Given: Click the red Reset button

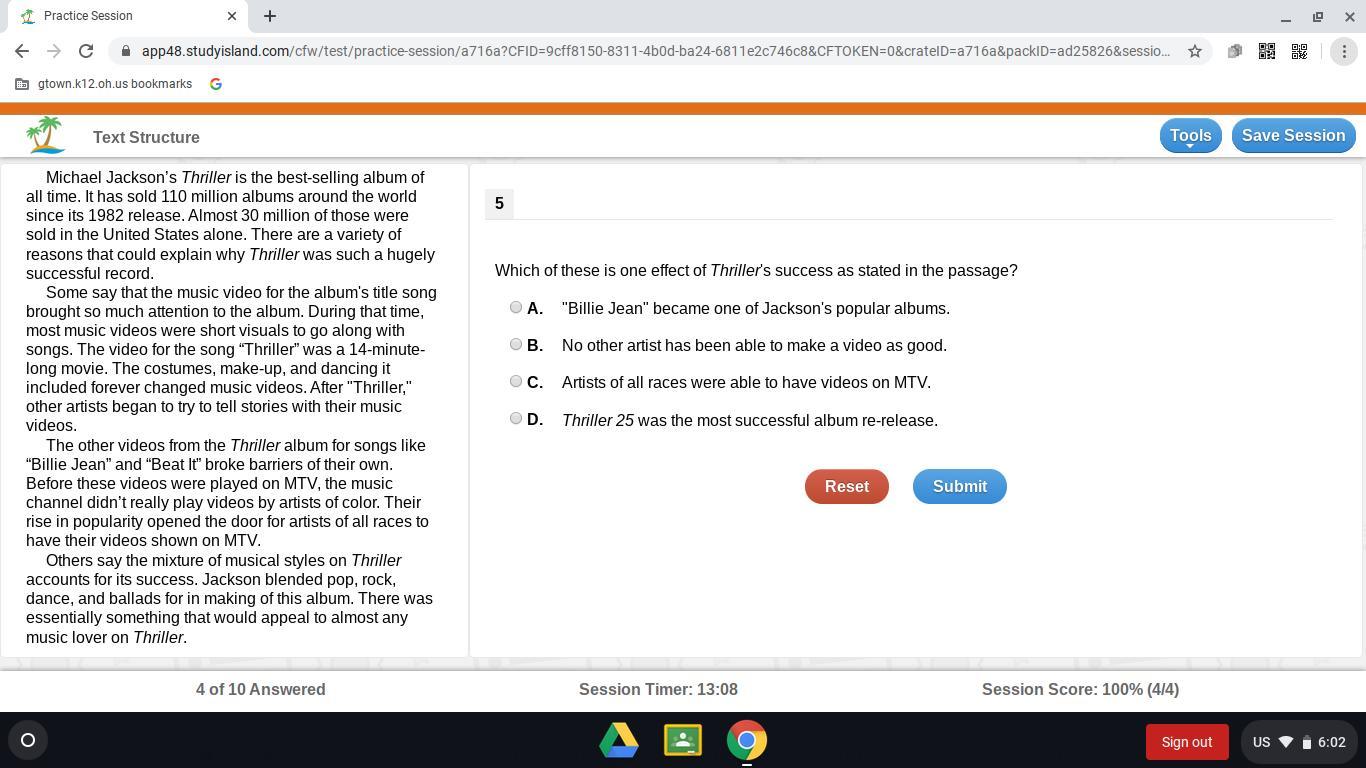Looking at the screenshot, I should (x=846, y=486).
